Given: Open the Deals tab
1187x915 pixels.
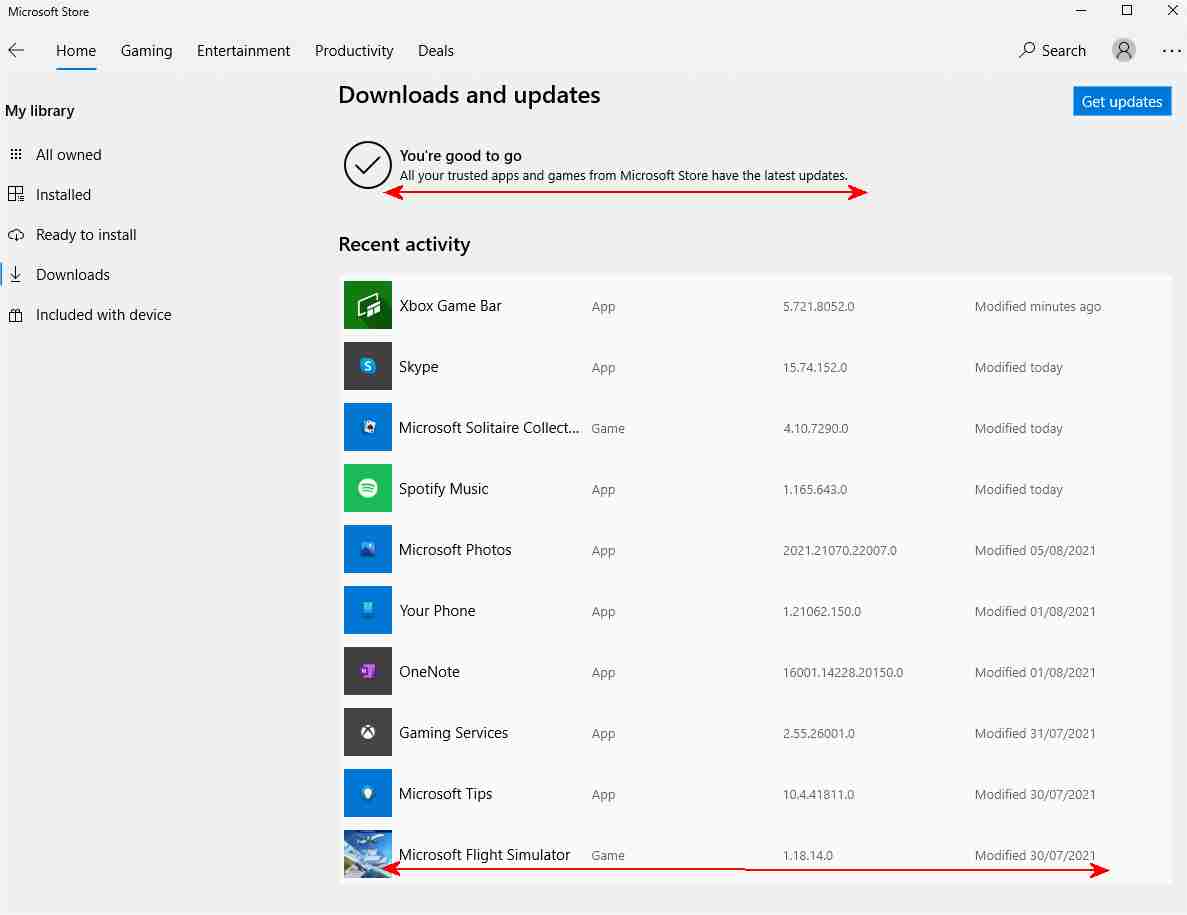Looking at the screenshot, I should coord(435,51).
